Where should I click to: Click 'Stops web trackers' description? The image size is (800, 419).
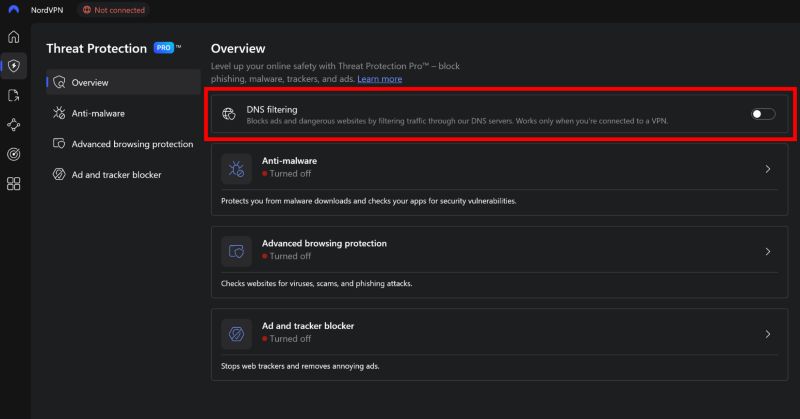coord(300,366)
